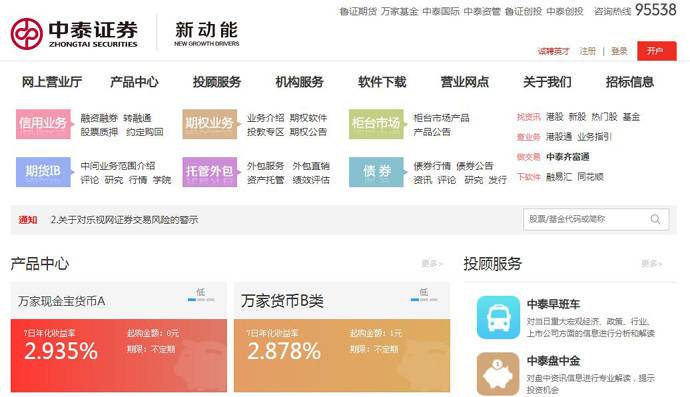
Task: Open 绩效评估 link
Action: [311, 180]
